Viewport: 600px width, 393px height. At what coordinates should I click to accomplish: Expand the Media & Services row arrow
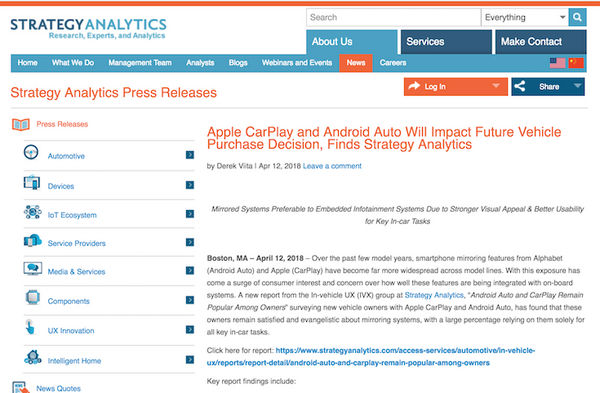tap(190, 271)
